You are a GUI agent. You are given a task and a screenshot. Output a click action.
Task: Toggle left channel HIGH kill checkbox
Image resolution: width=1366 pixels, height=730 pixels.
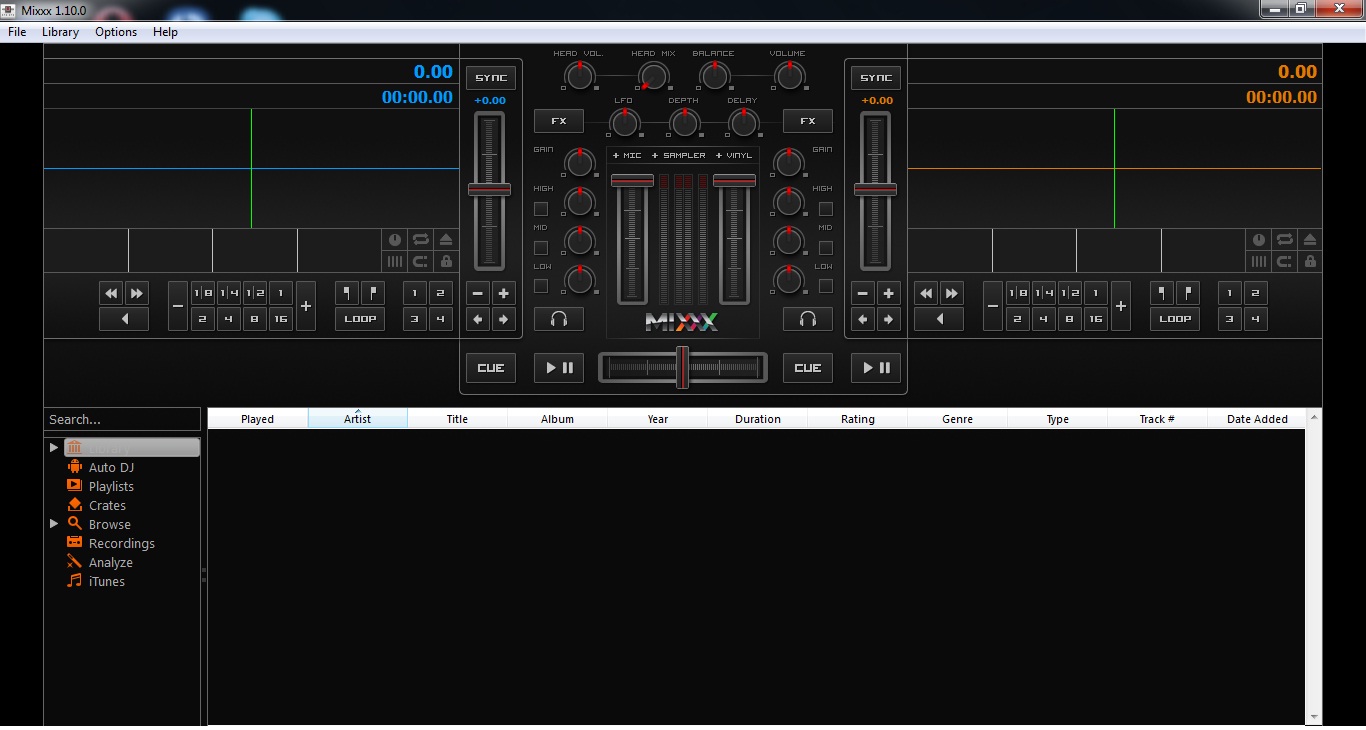tap(541, 209)
